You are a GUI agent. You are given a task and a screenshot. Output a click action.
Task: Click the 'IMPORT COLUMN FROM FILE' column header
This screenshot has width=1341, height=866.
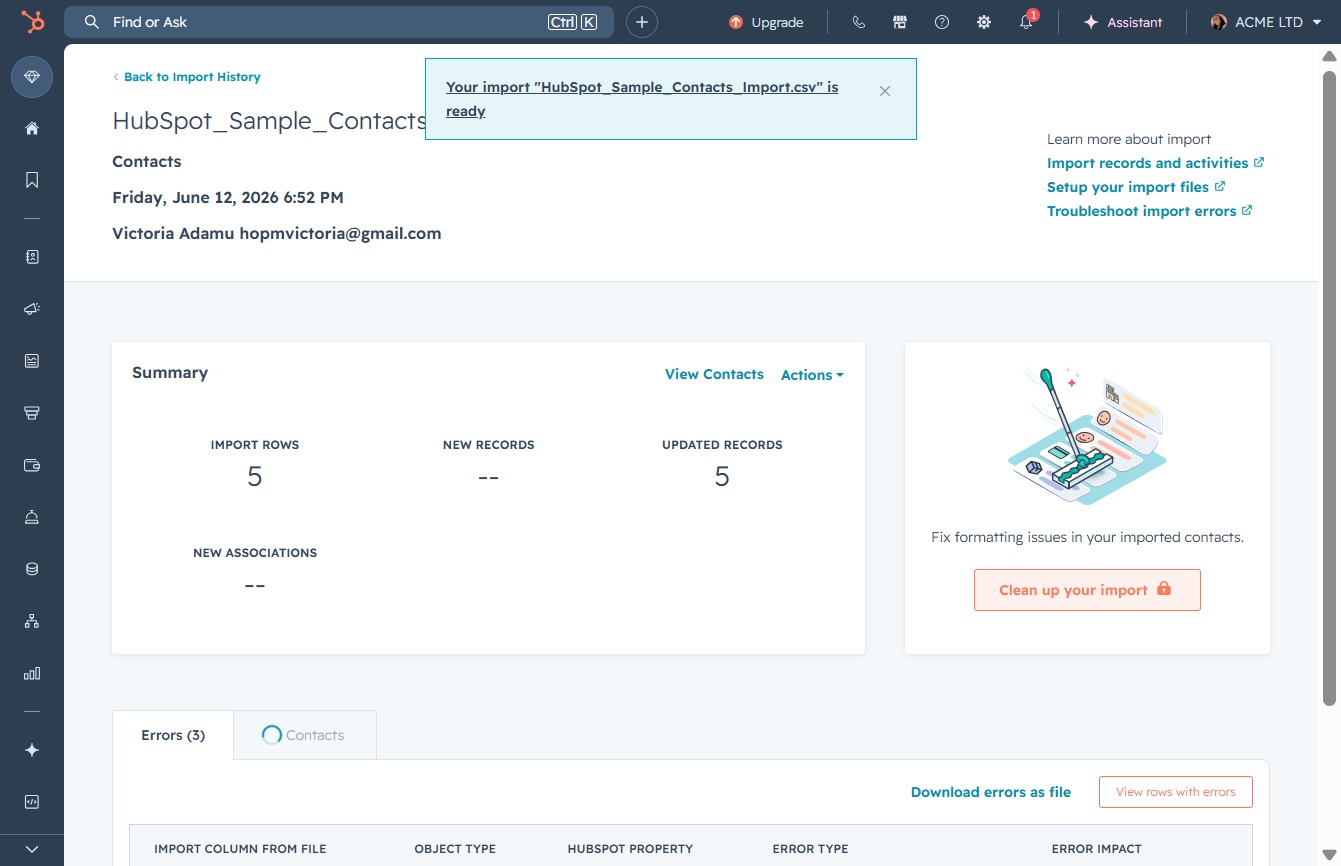point(240,849)
